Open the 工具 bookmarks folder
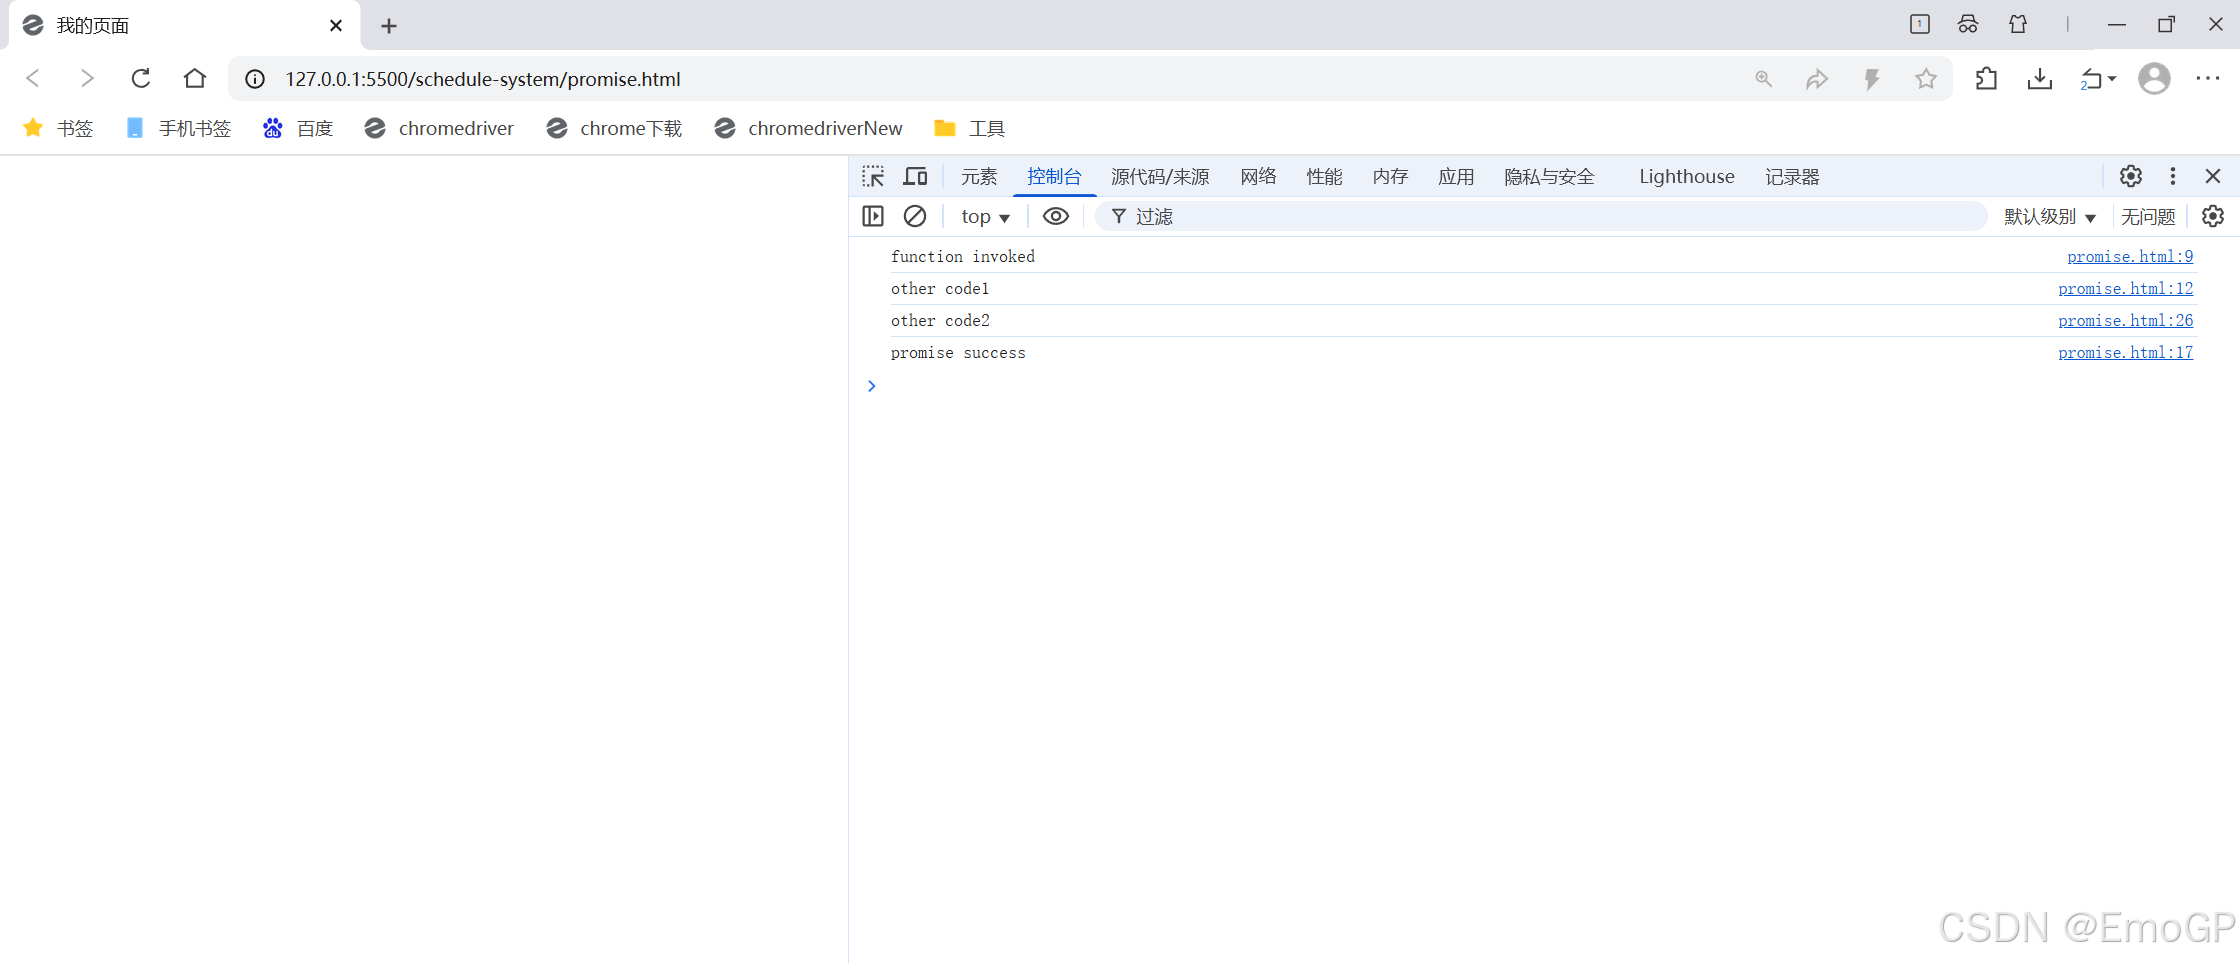 [969, 128]
